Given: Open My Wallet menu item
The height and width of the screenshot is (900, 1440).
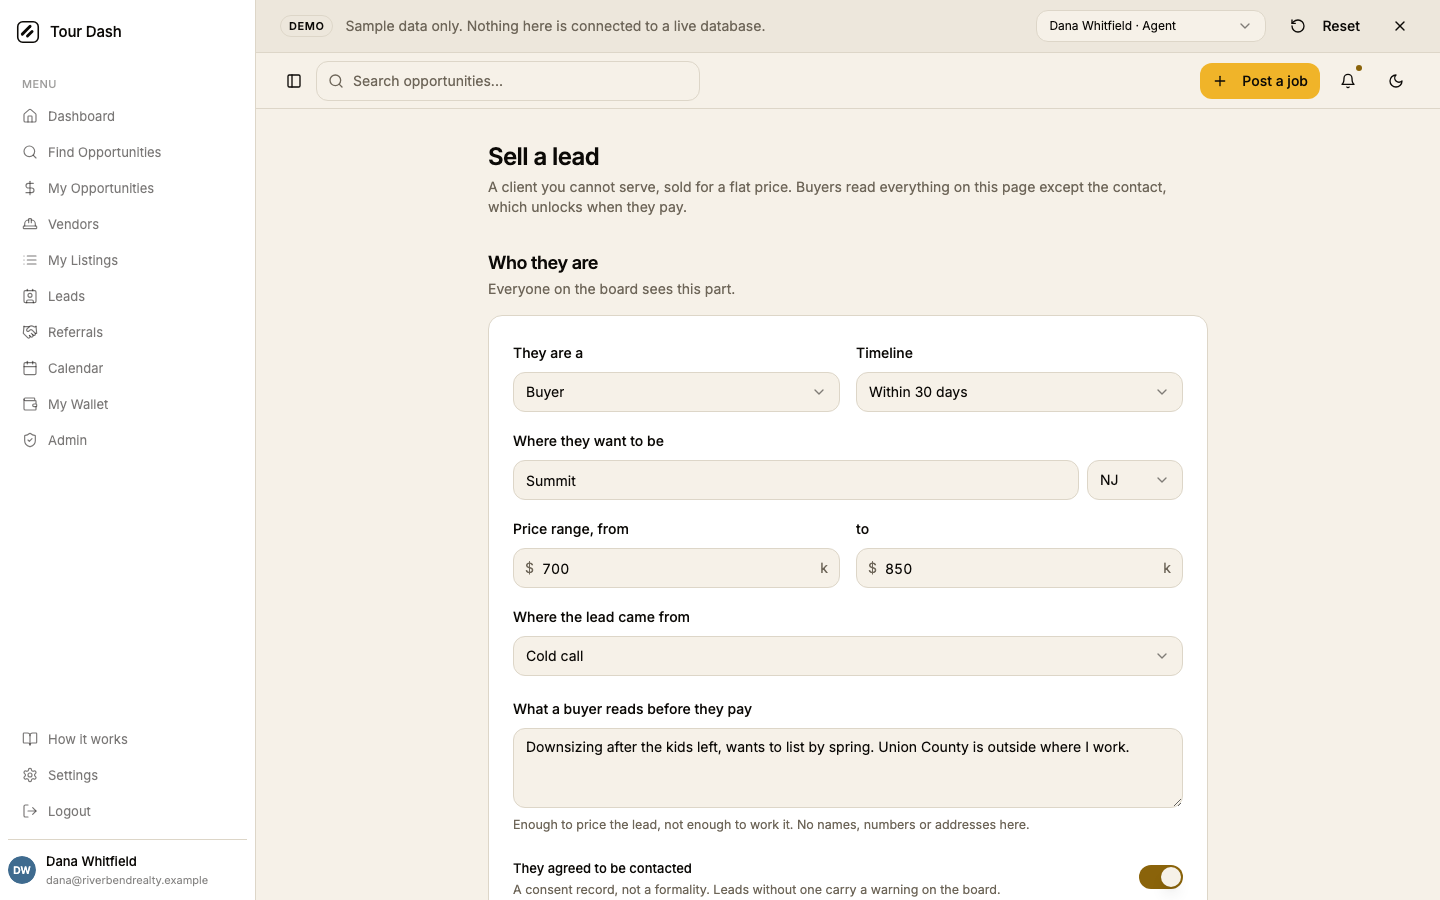Looking at the screenshot, I should tap(128, 404).
